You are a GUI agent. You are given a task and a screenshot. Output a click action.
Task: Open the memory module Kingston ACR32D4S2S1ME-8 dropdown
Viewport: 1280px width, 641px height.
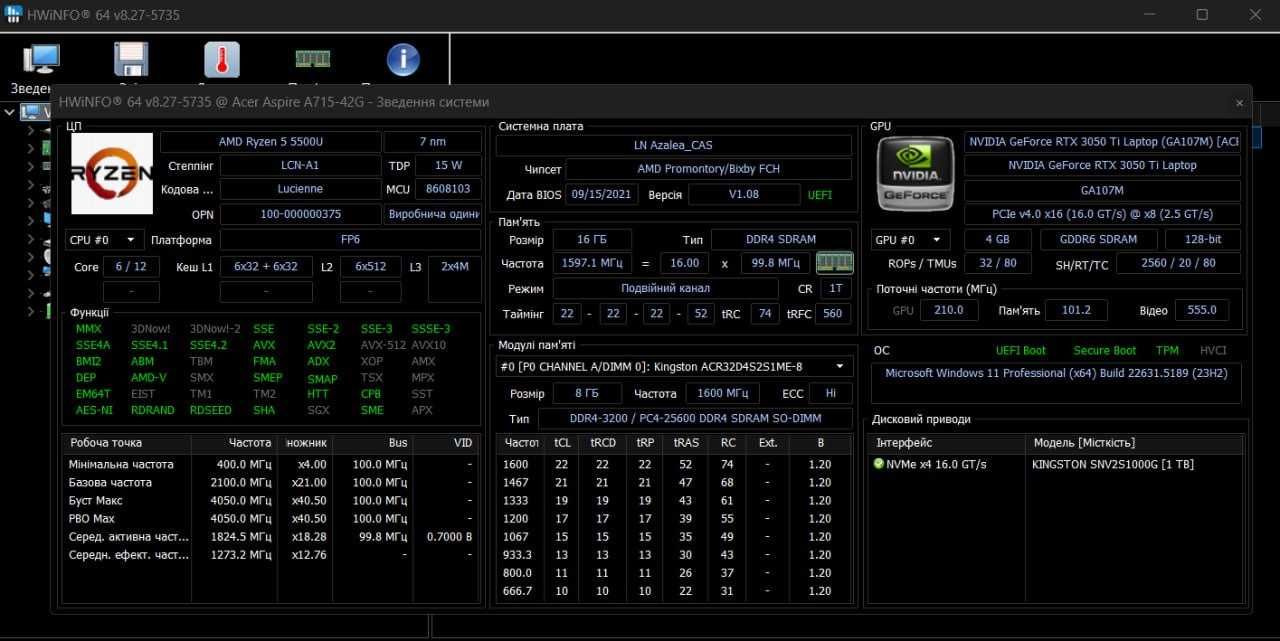coord(674,367)
